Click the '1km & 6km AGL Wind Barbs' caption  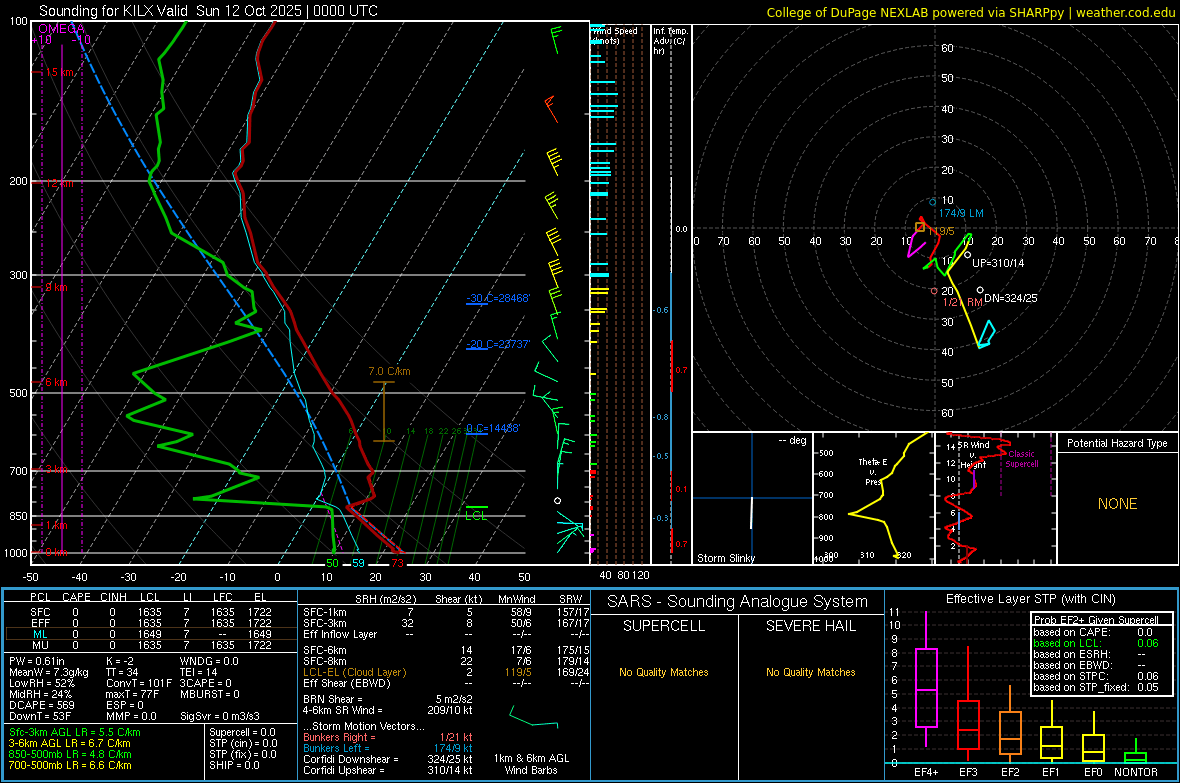(x=531, y=764)
